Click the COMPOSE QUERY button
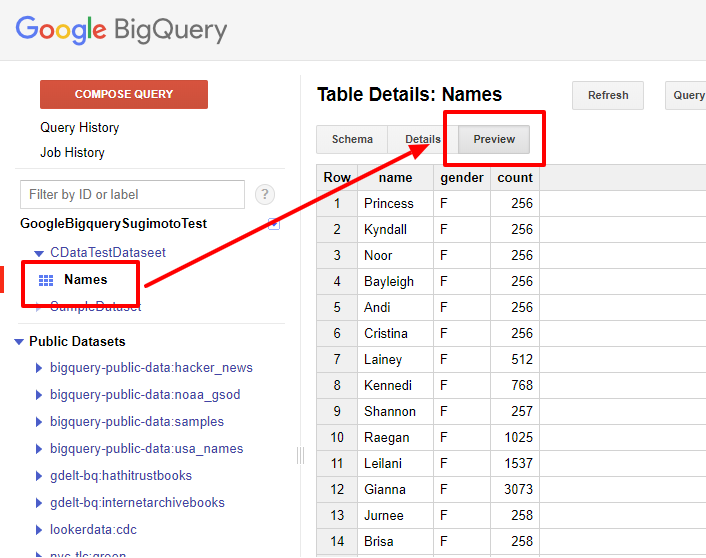The width and height of the screenshot is (706, 558). (124, 94)
